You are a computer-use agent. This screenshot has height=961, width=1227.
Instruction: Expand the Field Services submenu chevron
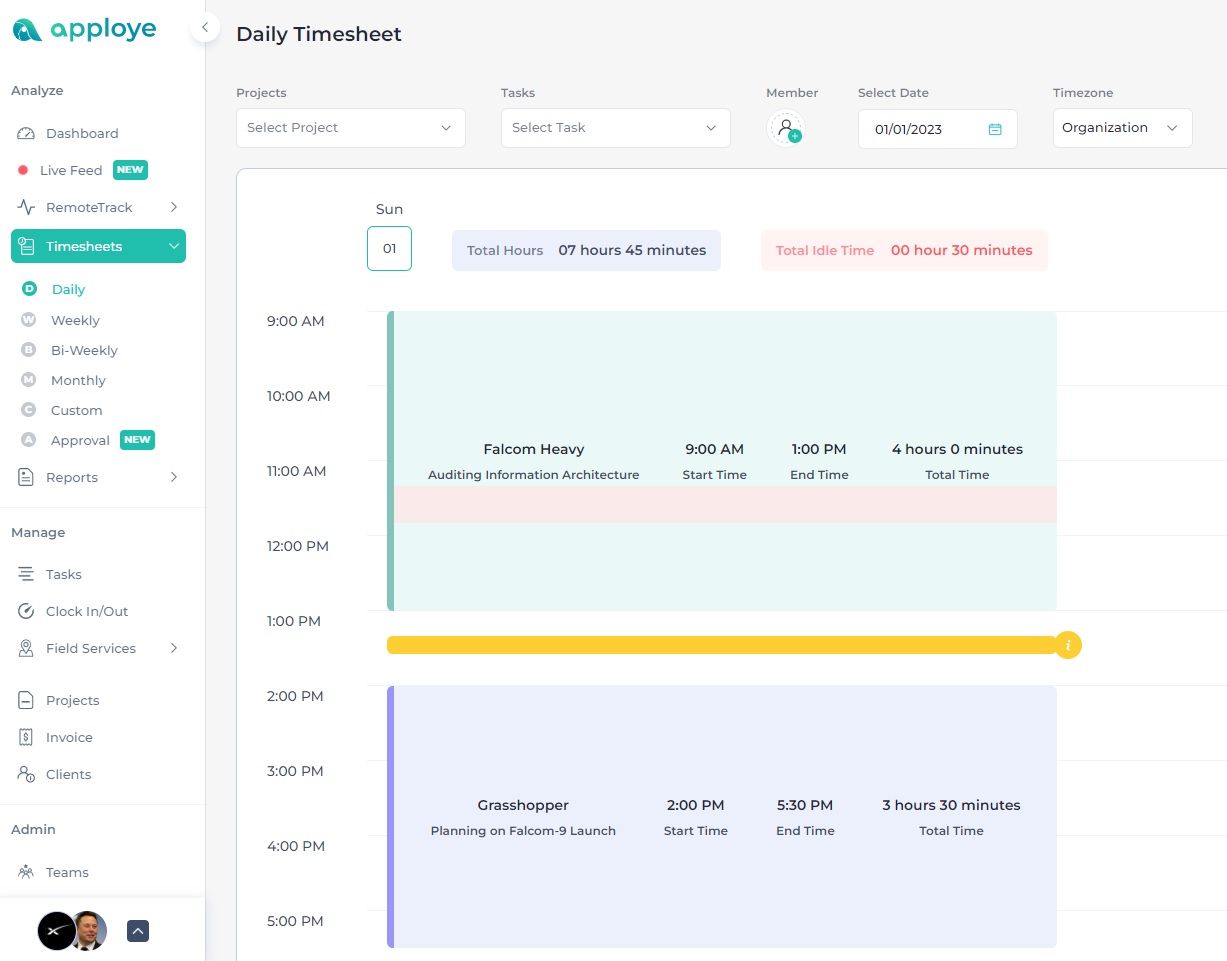[x=173, y=648]
